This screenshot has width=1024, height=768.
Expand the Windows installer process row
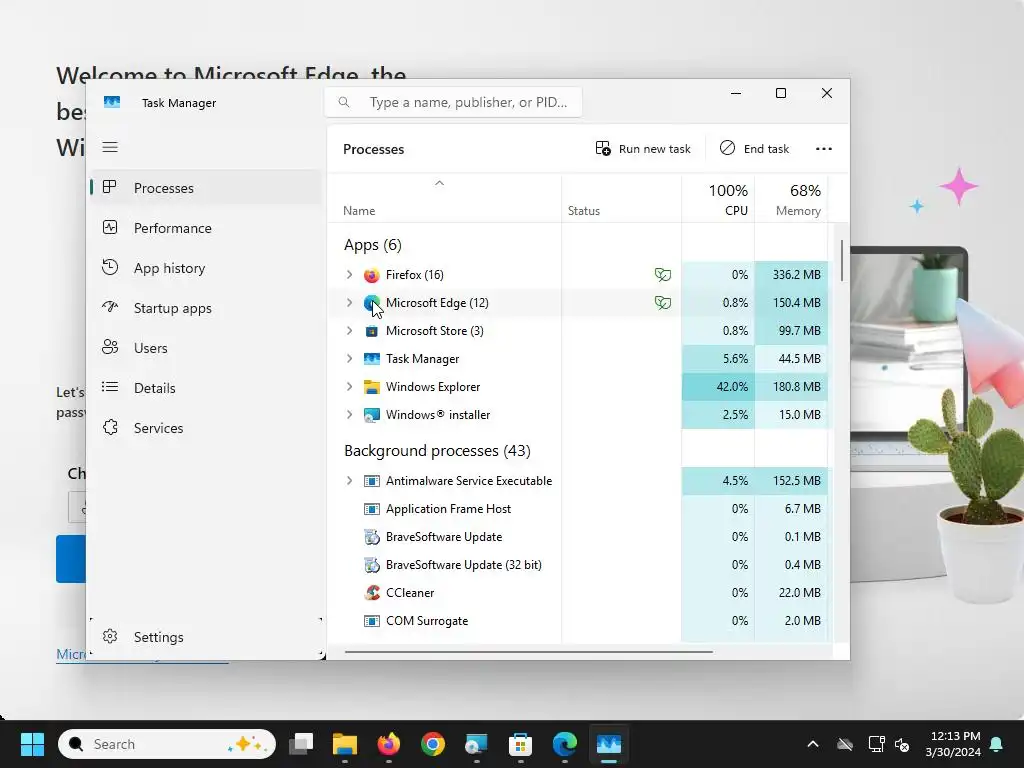point(349,415)
